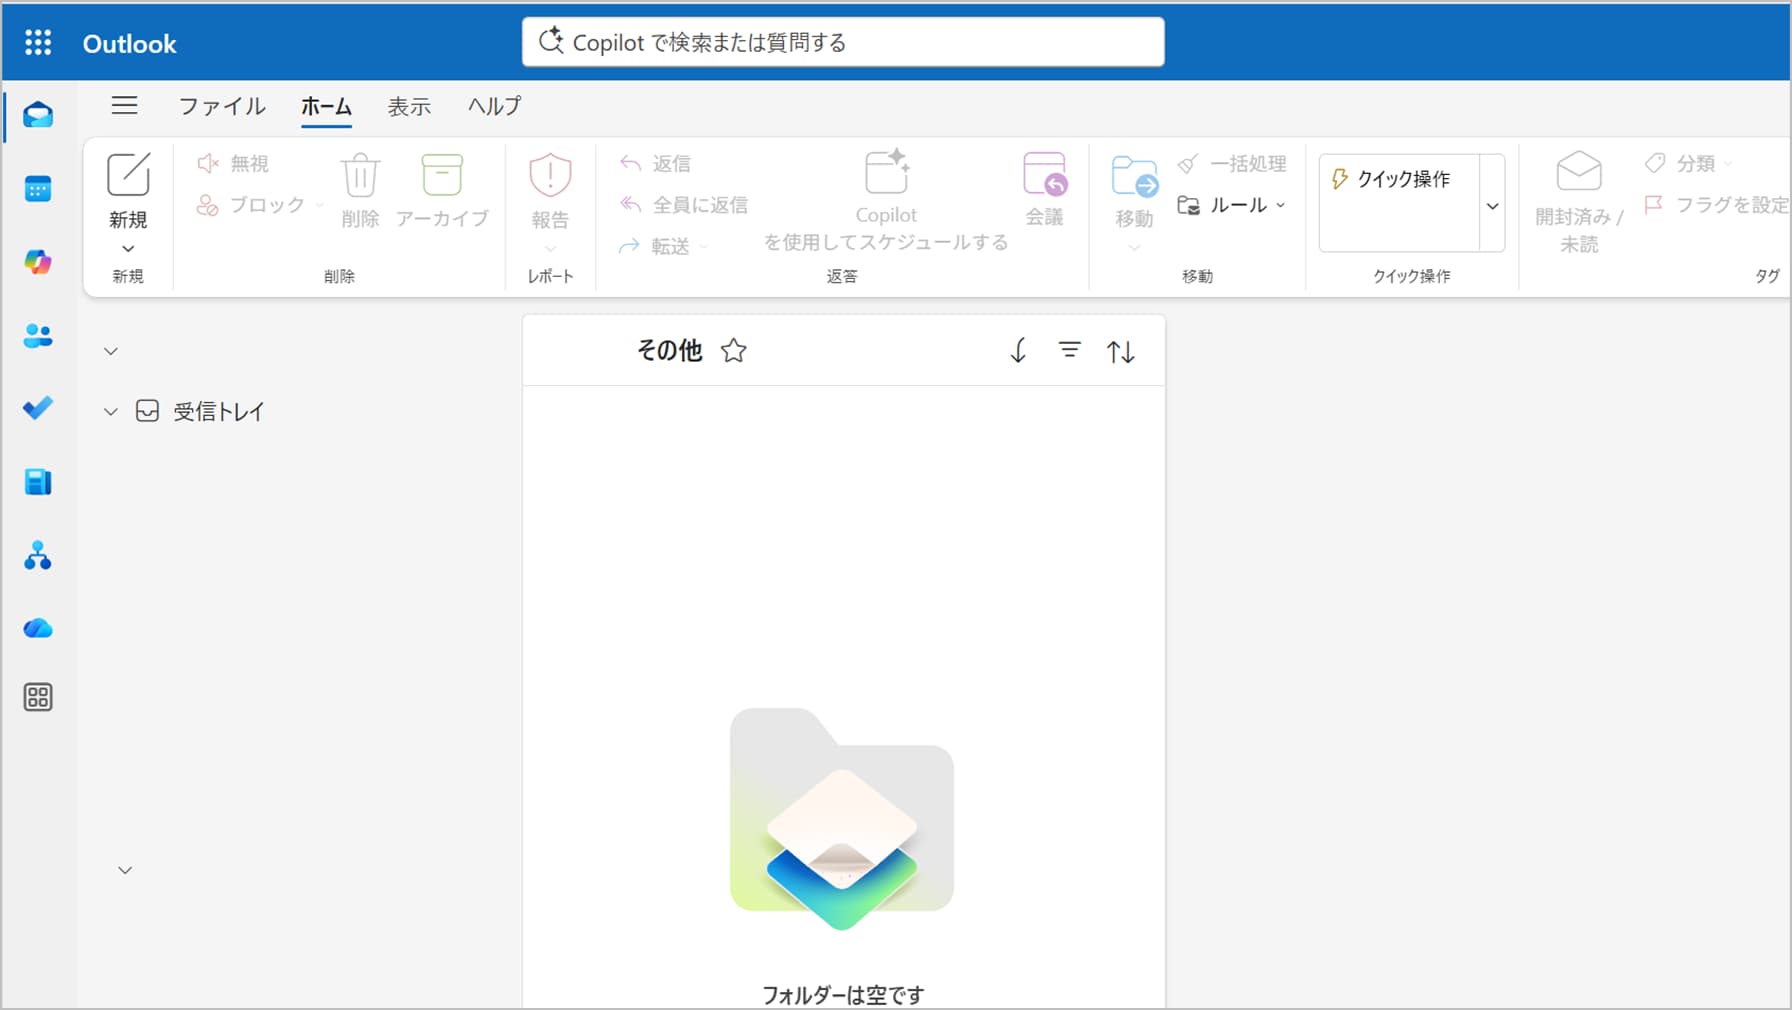Open OneDrive cloud icon in sidebar
The image size is (1792, 1010).
coord(38,628)
